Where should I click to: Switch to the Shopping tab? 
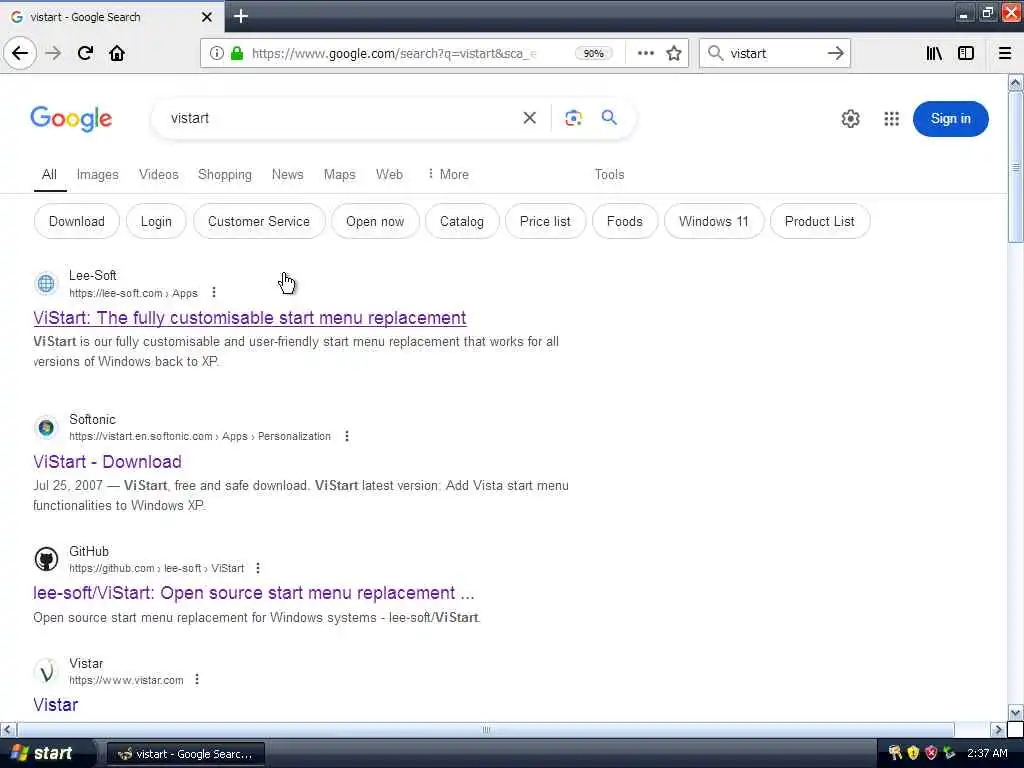[225, 174]
